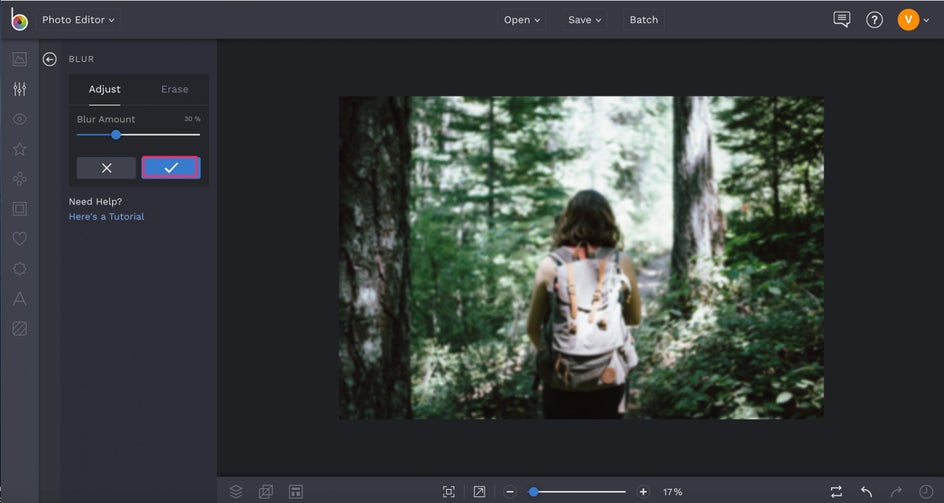Open the Here's a Tutorial link
Image resolution: width=944 pixels, height=503 pixels.
(107, 217)
